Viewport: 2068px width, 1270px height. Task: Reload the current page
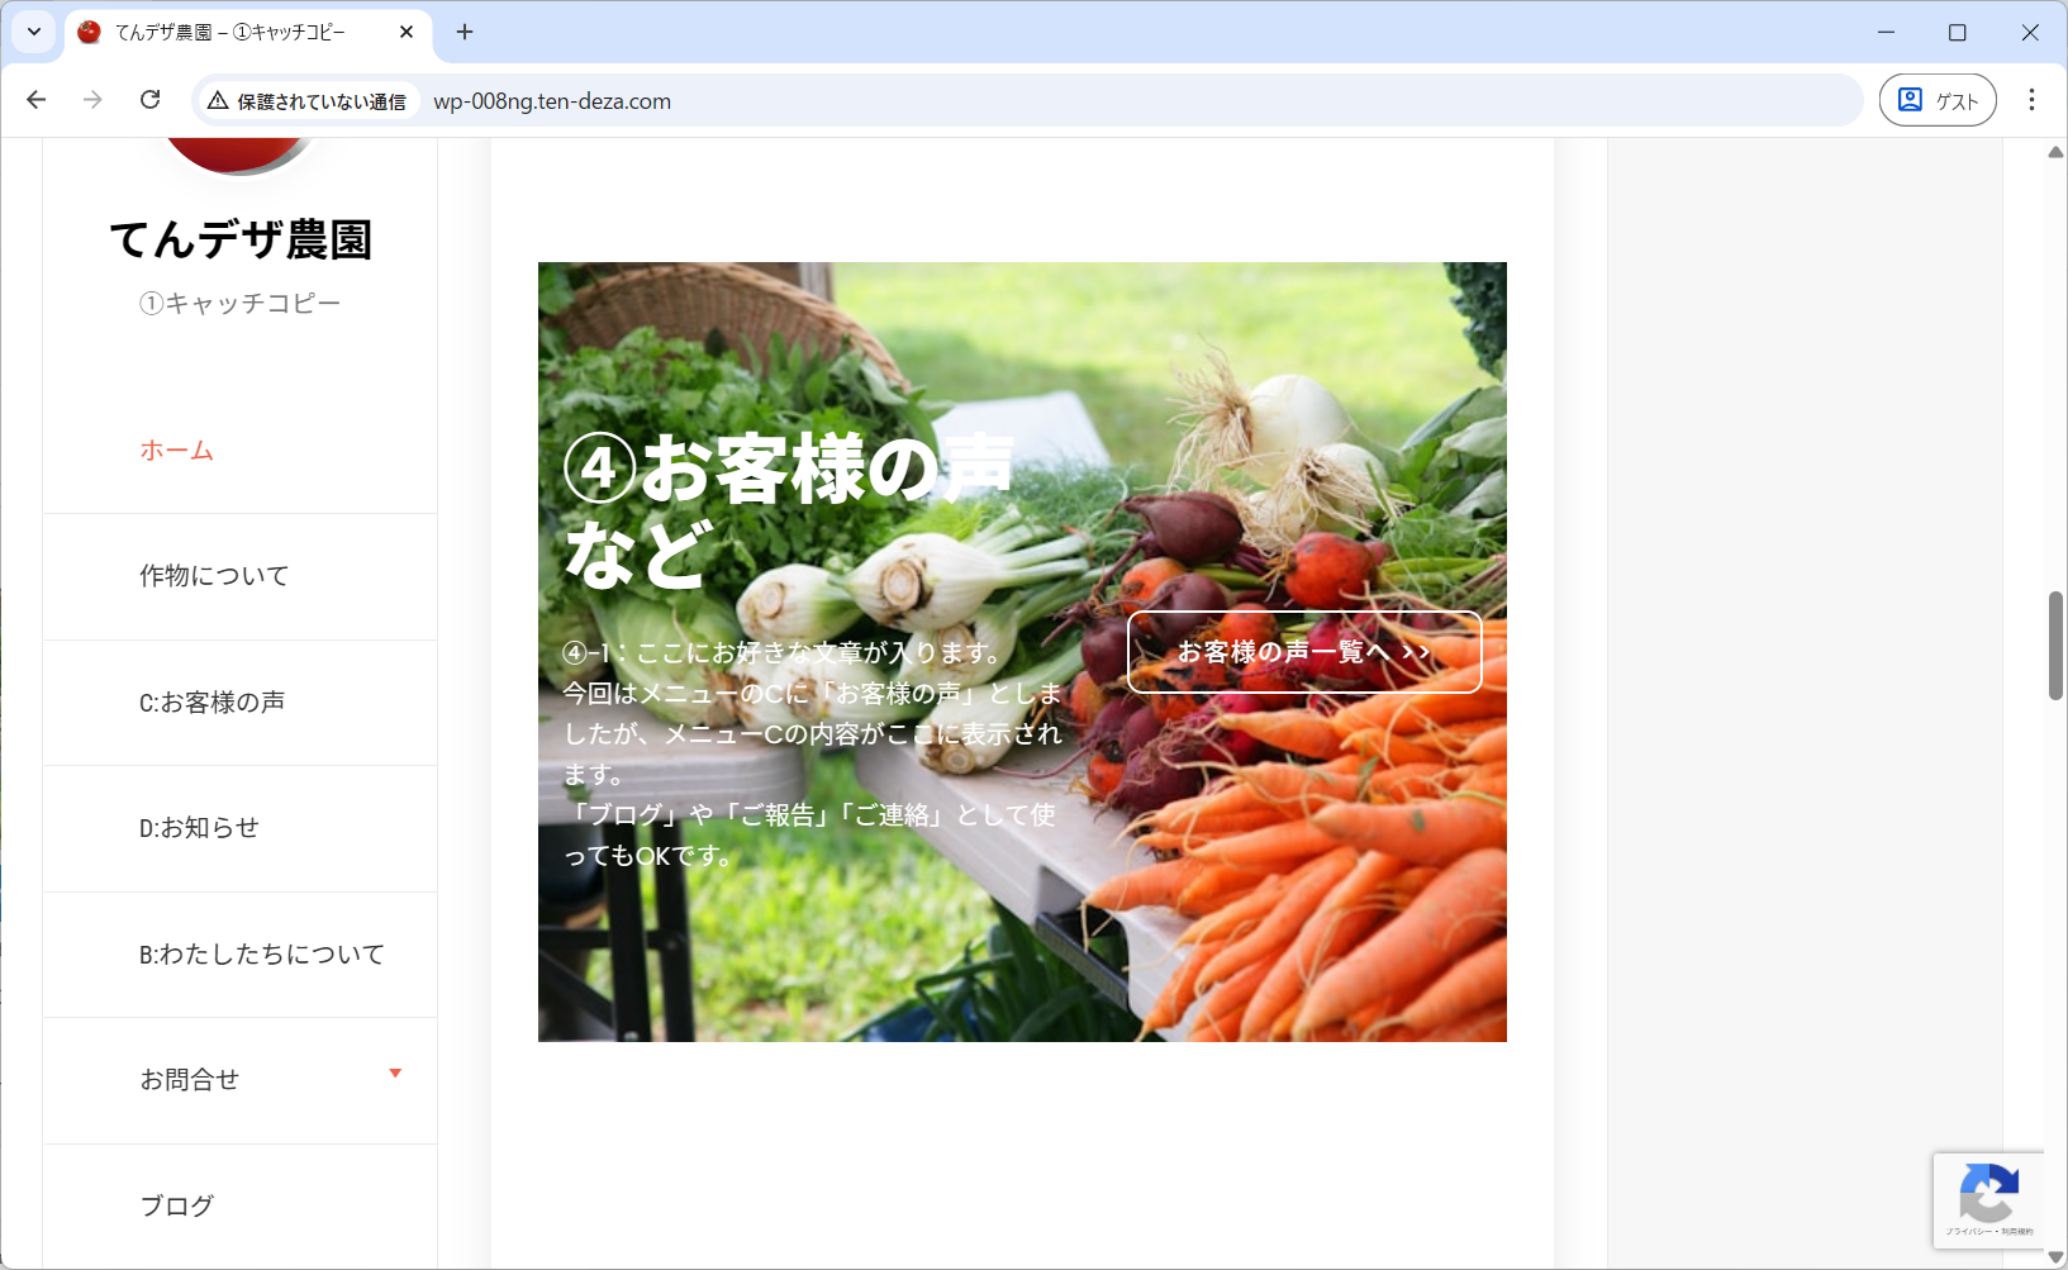click(150, 100)
